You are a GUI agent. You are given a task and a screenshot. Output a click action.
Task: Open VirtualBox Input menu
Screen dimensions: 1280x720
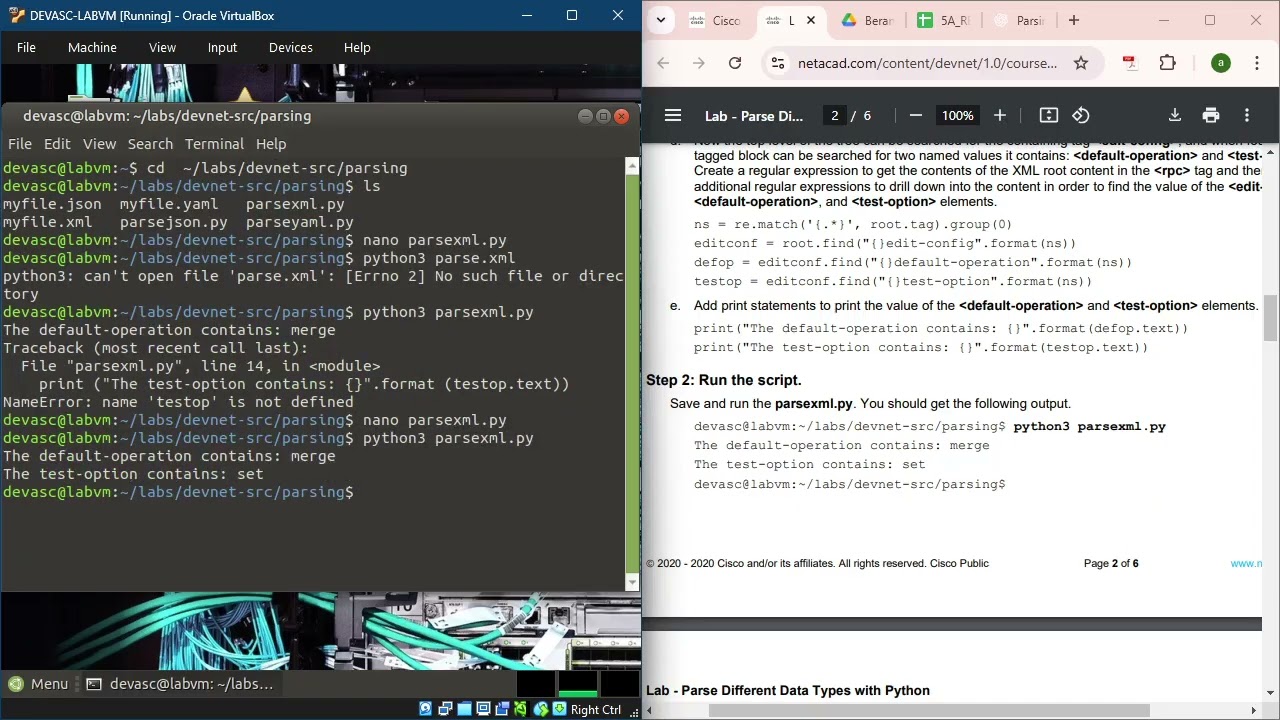click(x=222, y=47)
